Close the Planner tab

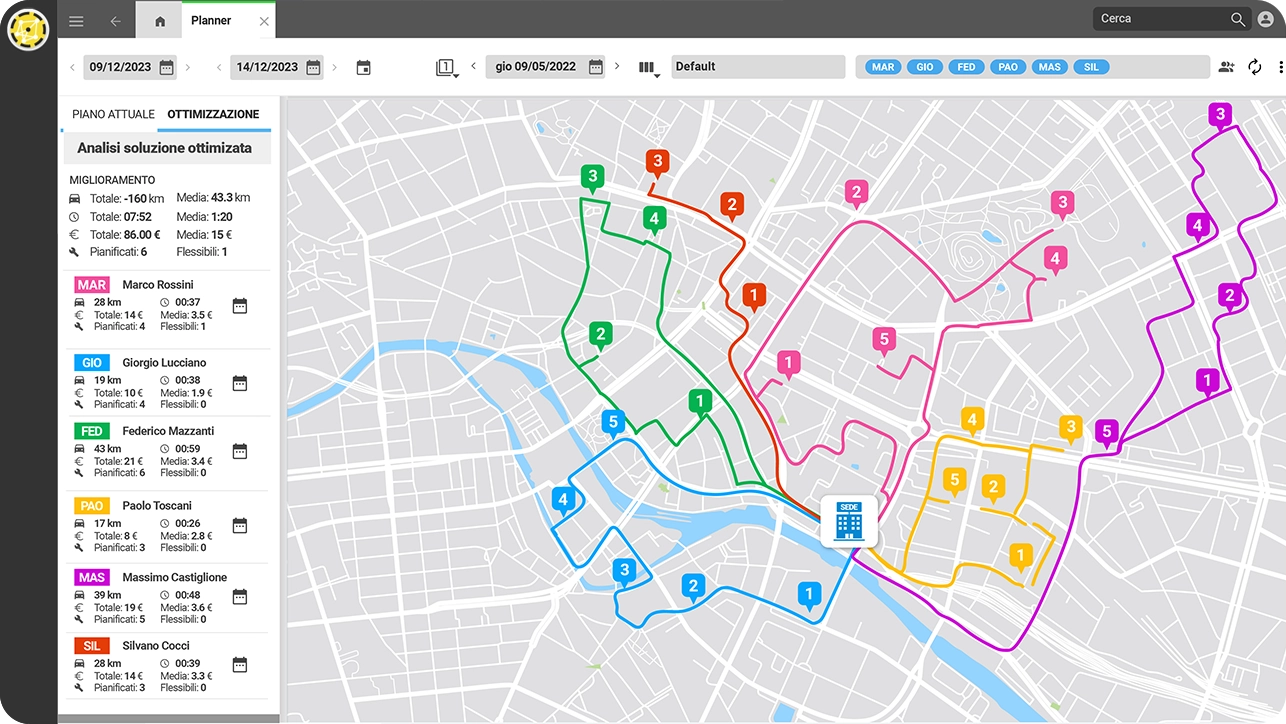tap(264, 21)
